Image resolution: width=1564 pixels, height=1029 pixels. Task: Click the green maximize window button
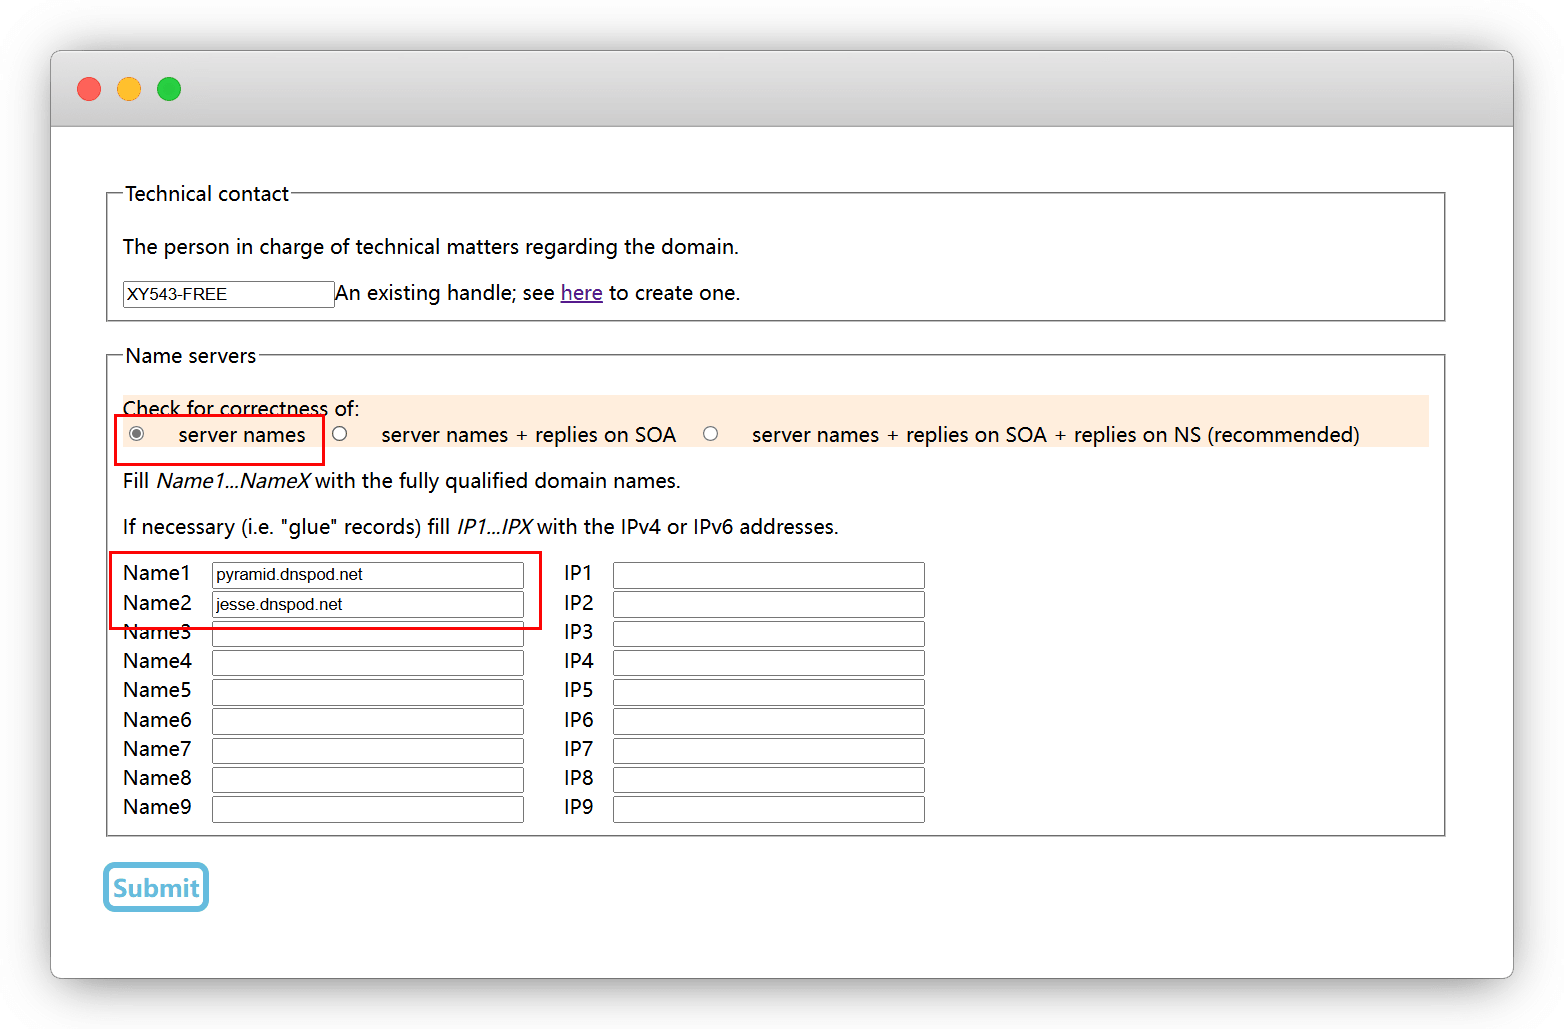pyautogui.click(x=169, y=89)
